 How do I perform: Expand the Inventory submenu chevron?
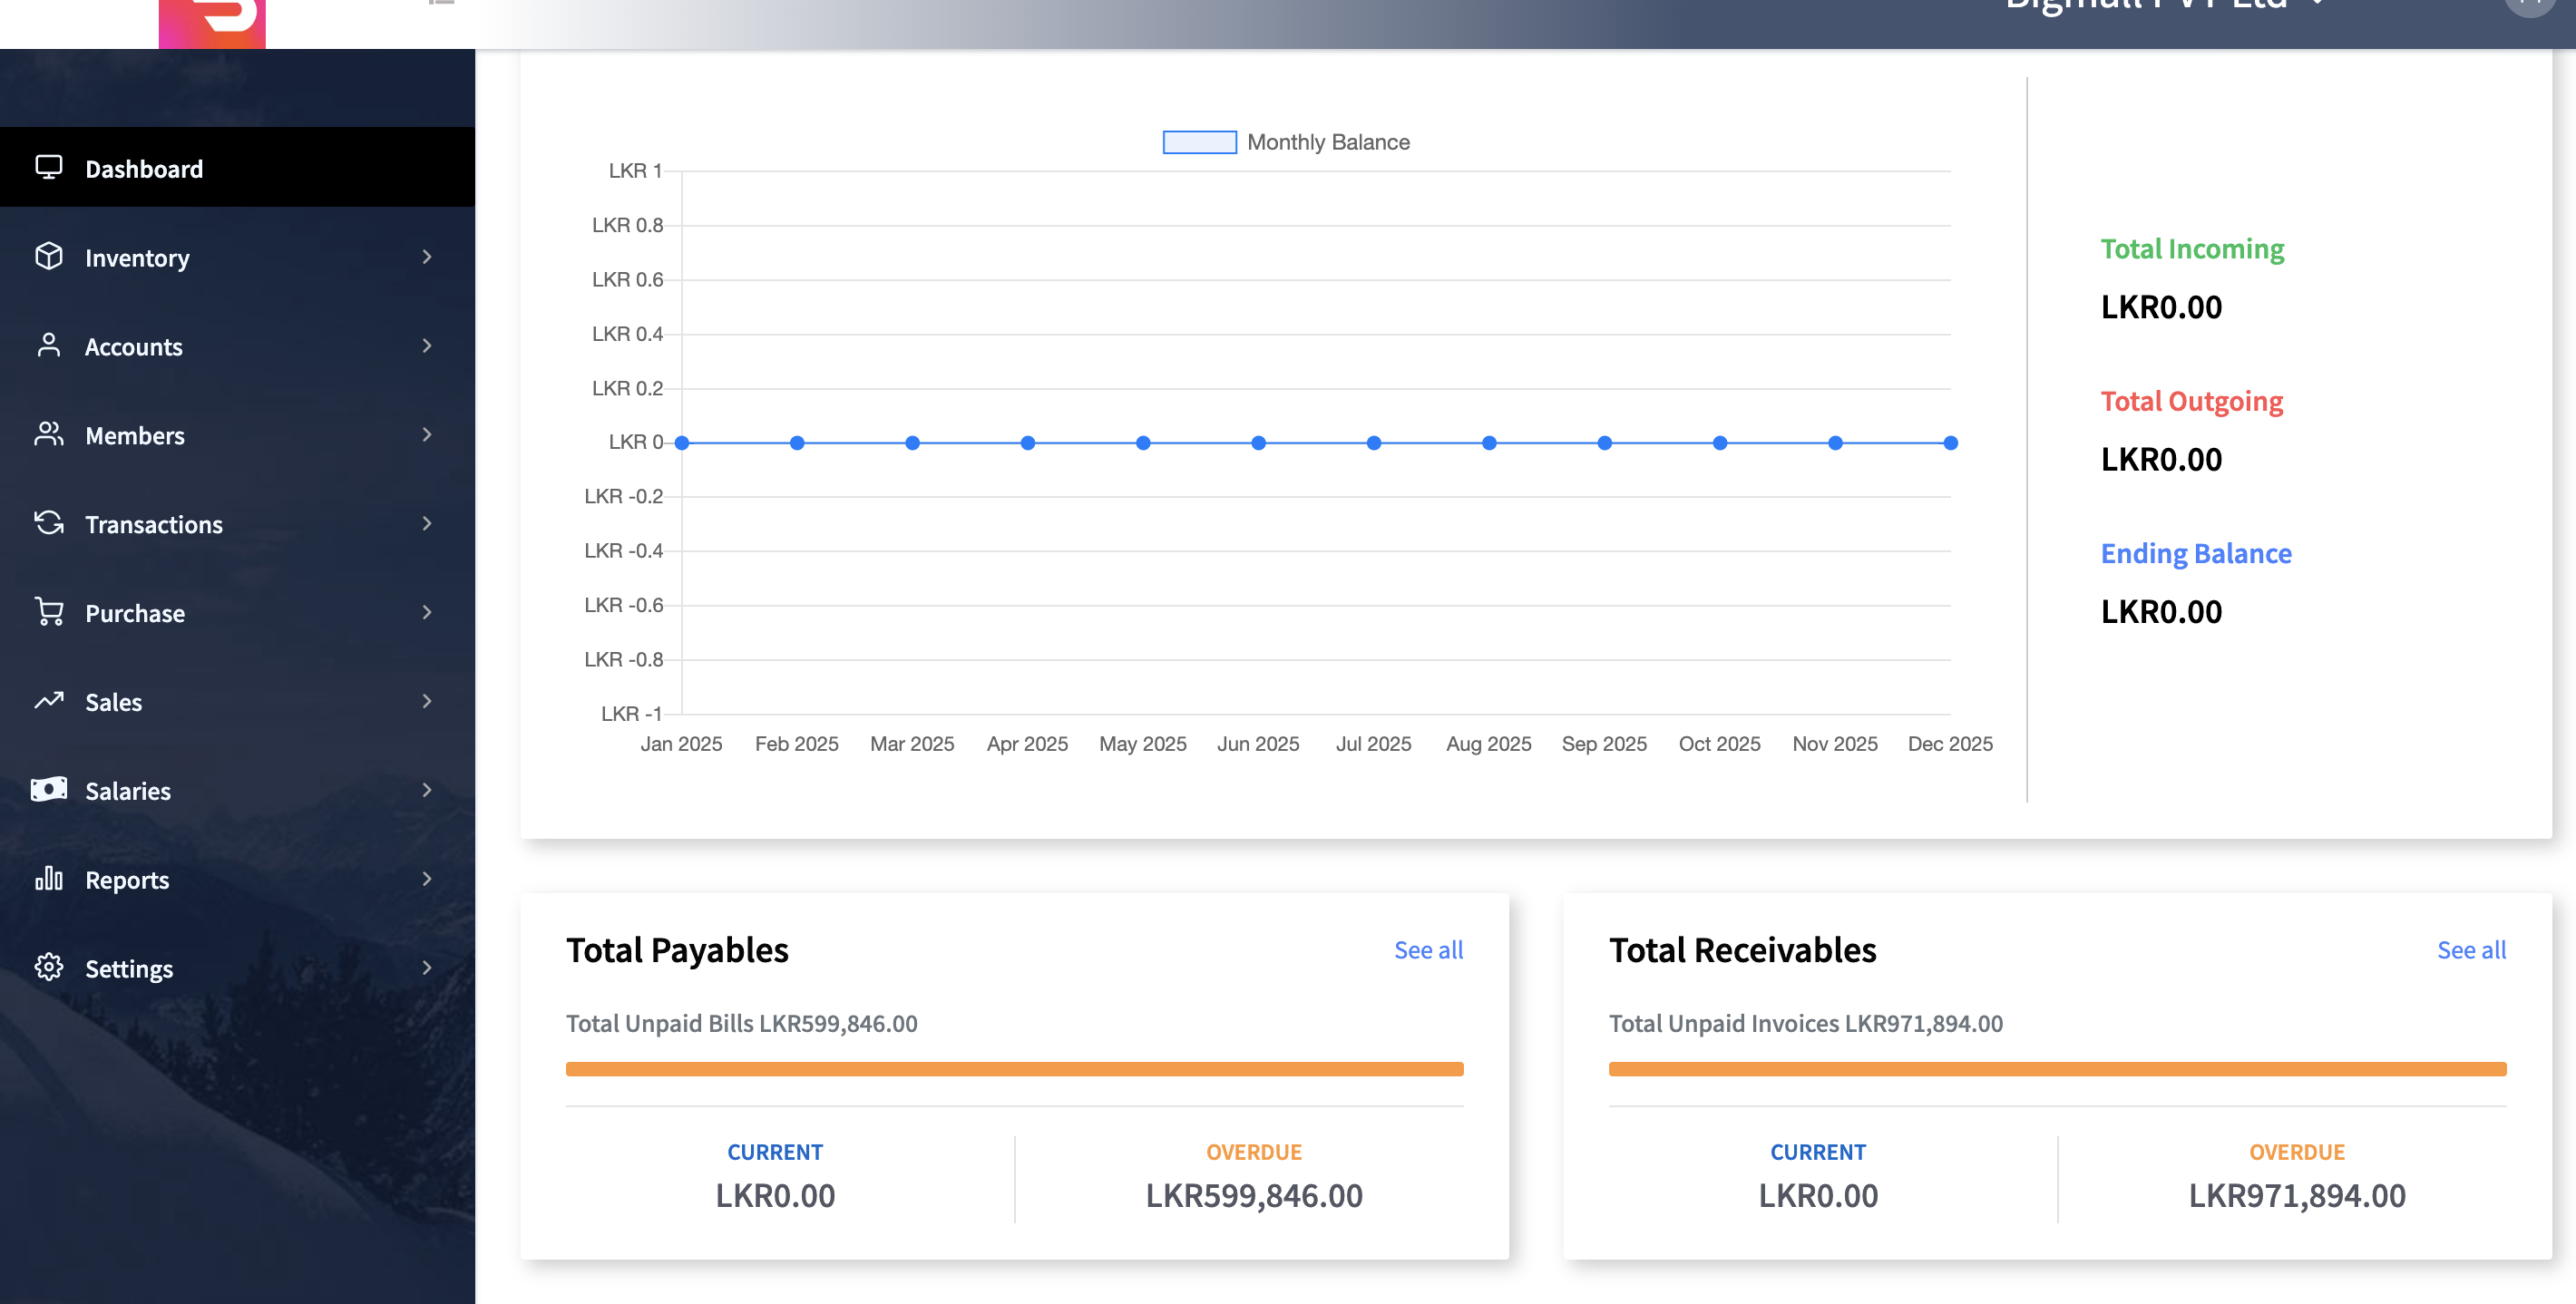coord(427,257)
